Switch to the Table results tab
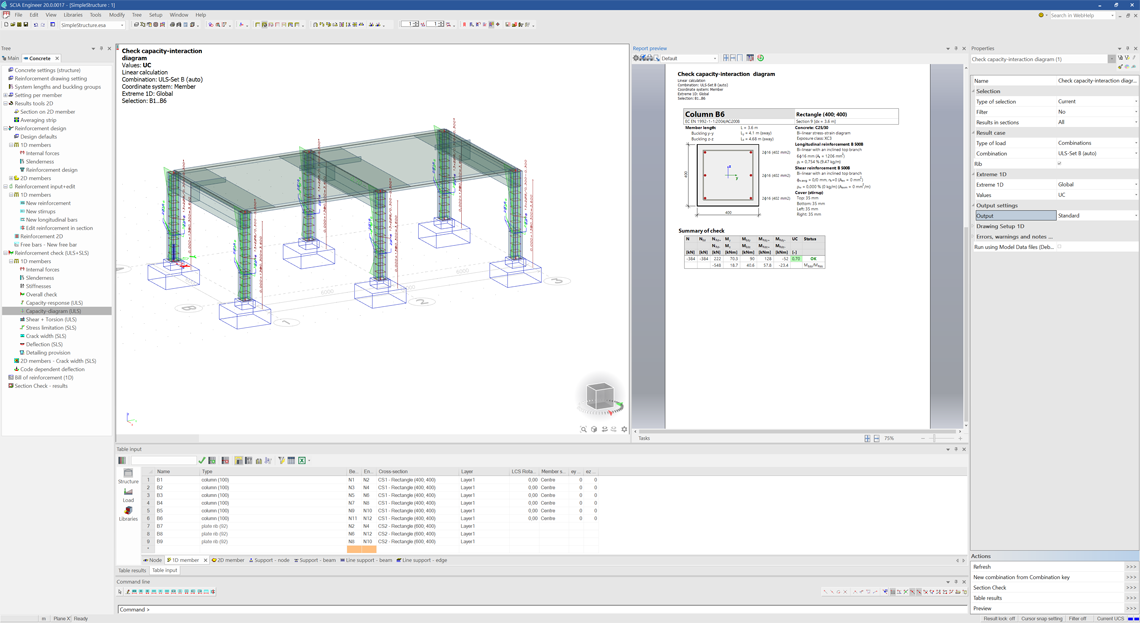The image size is (1140, 623). point(132,570)
